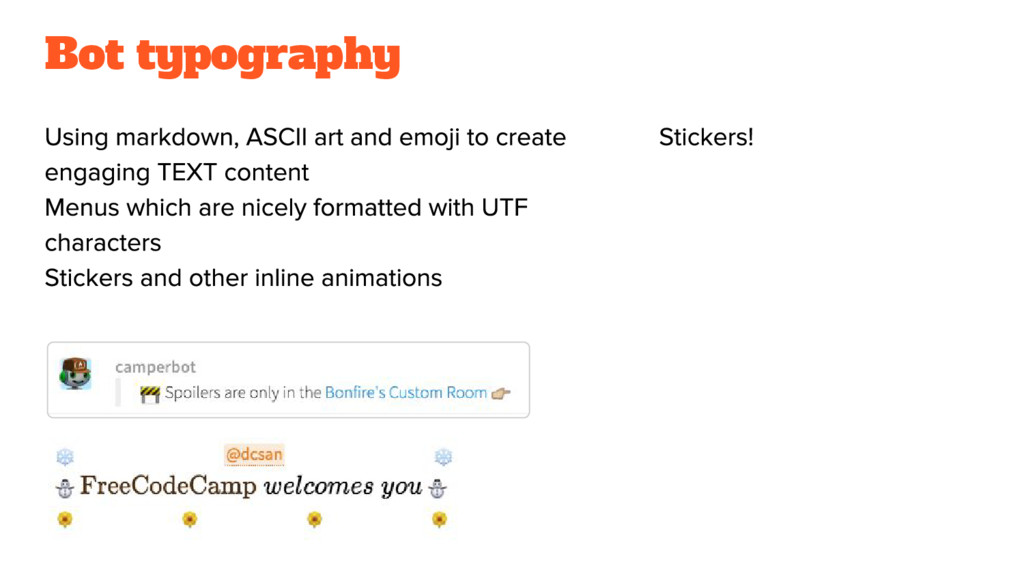Click the camperbot username

(155, 367)
